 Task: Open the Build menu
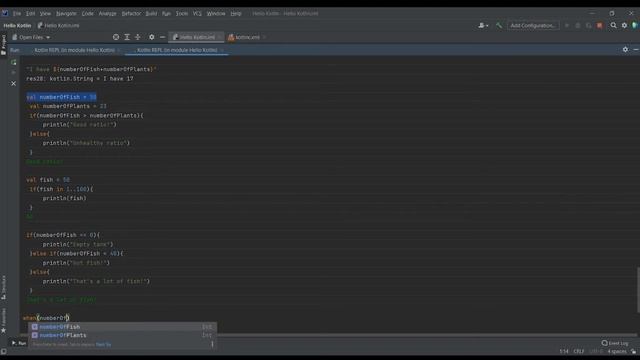[x=151, y=13]
